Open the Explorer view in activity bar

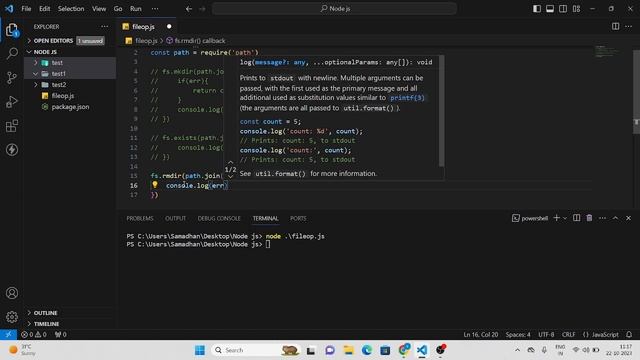tap(12, 30)
